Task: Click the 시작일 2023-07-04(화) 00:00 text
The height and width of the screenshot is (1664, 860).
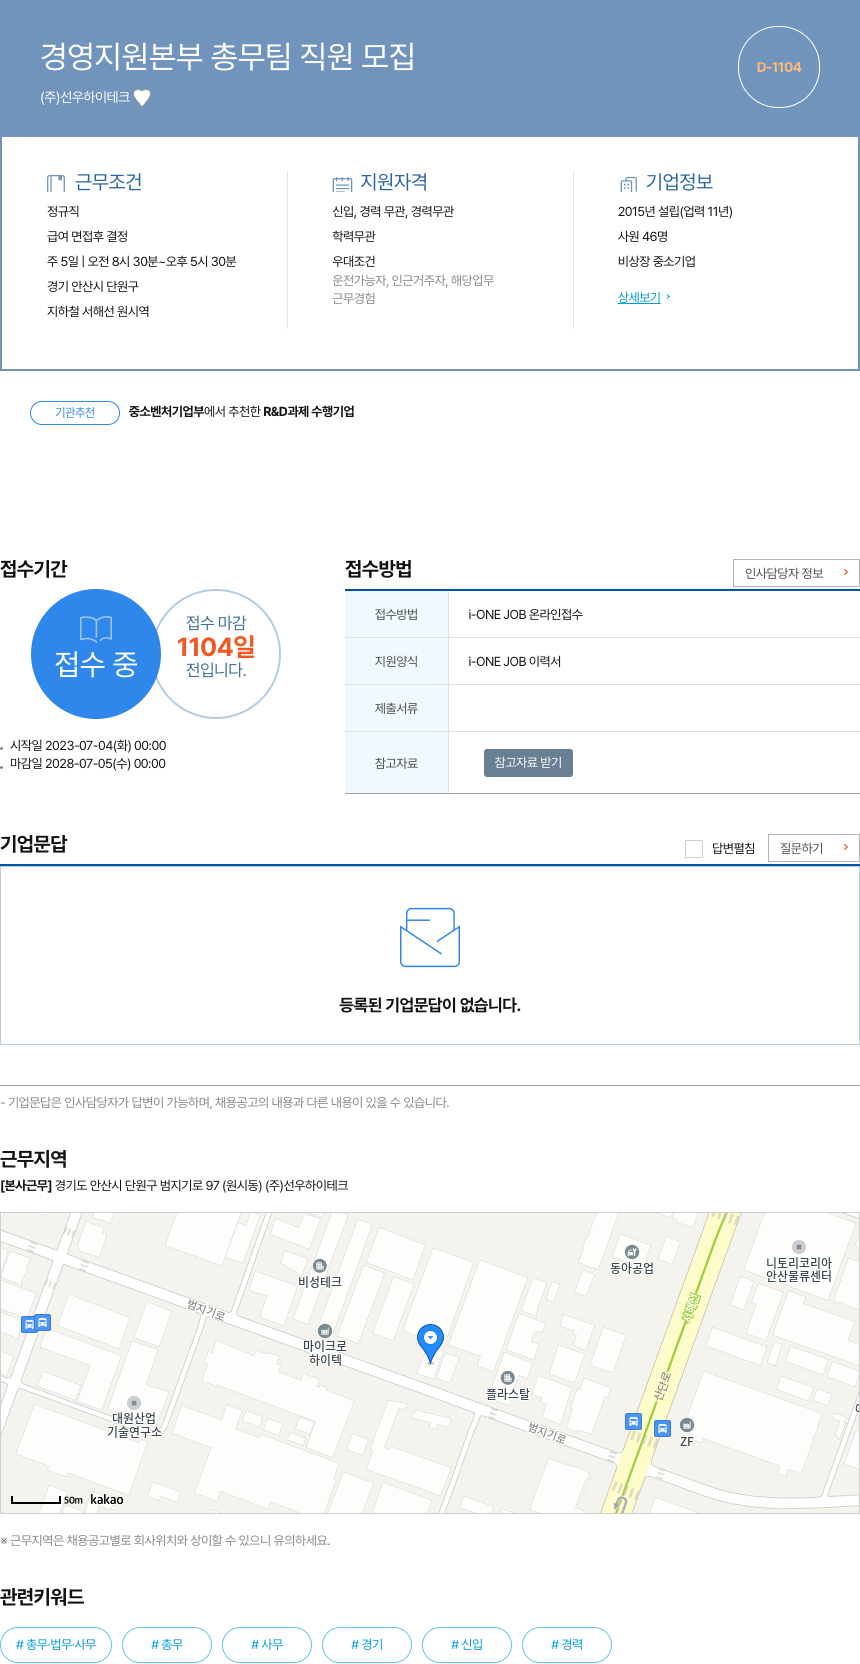Action: 88,745
